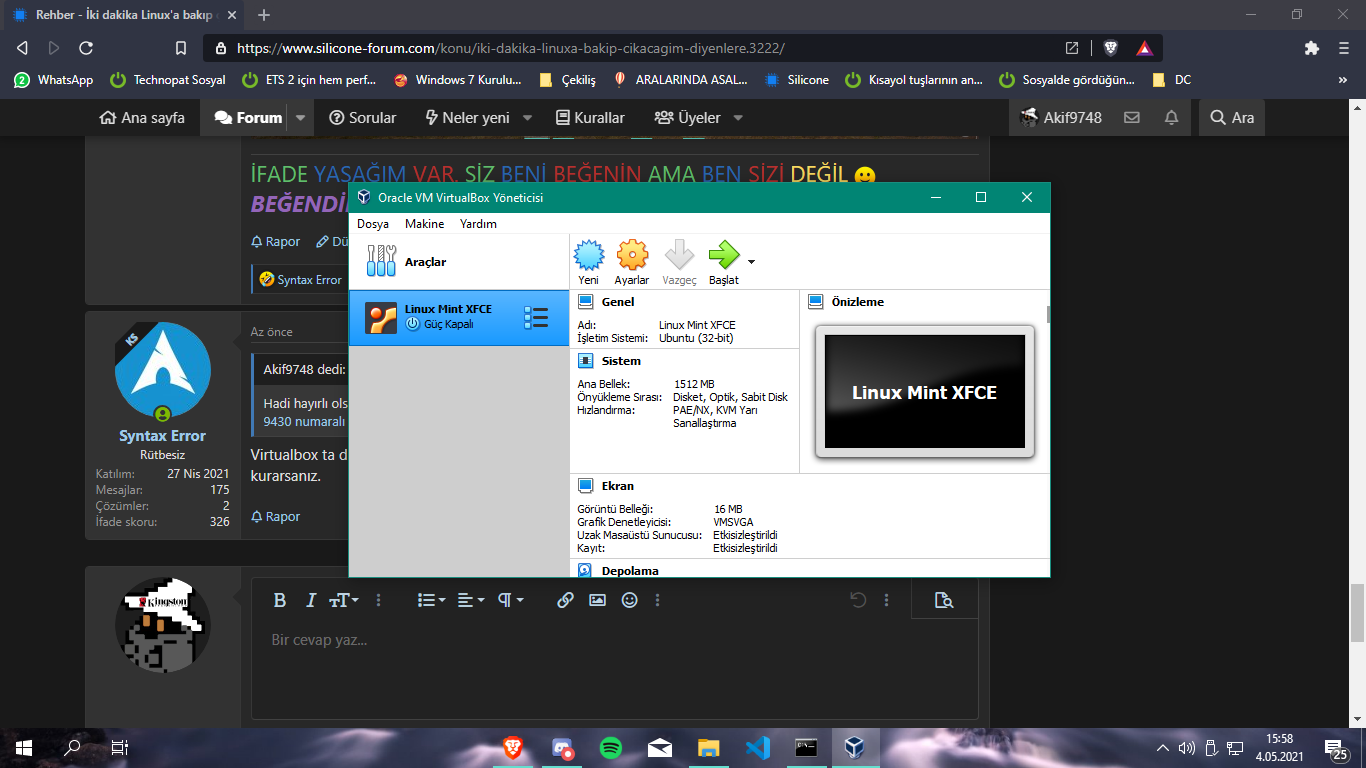This screenshot has width=1366, height=768.
Task: Expand the Forum tab dropdown arrow
Action: tap(301, 118)
